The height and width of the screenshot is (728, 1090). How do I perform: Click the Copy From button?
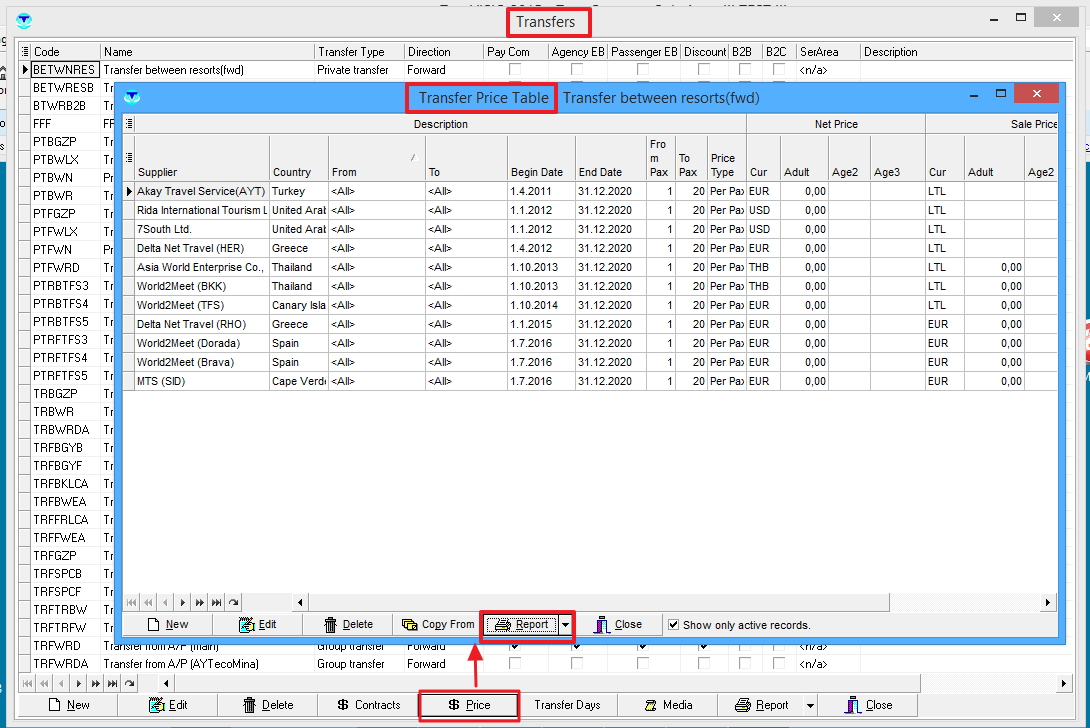coord(438,624)
